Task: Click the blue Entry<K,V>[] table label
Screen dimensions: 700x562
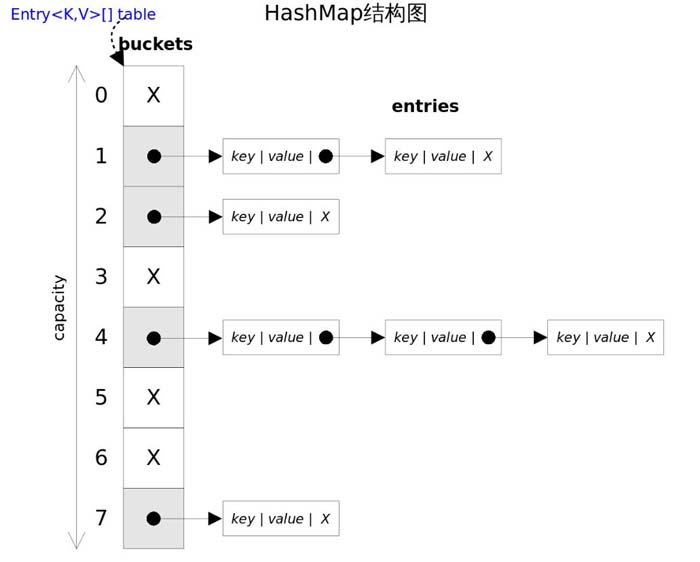Action: [83, 15]
